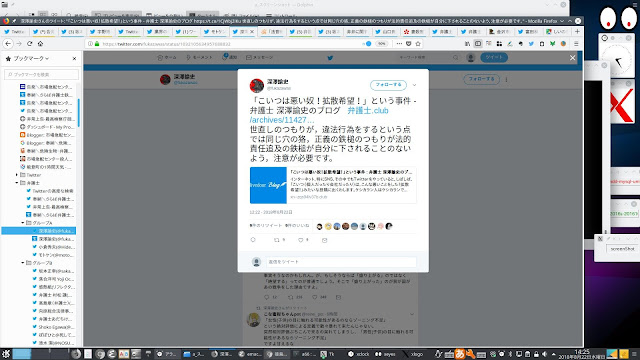Open モーメント in Twitter navigation
The height and width of the screenshot is (360, 640).
[199, 58]
